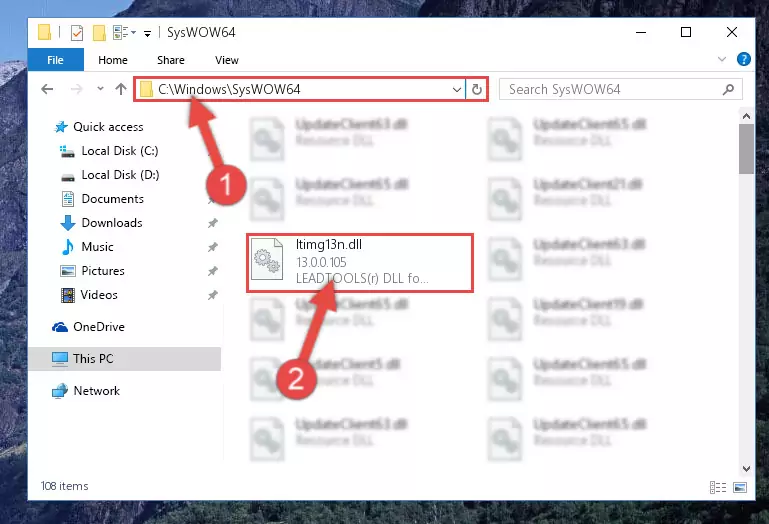This screenshot has height=524, width=769.
Task: Click the Network icon in sidebar
Action: pos(60,391)
